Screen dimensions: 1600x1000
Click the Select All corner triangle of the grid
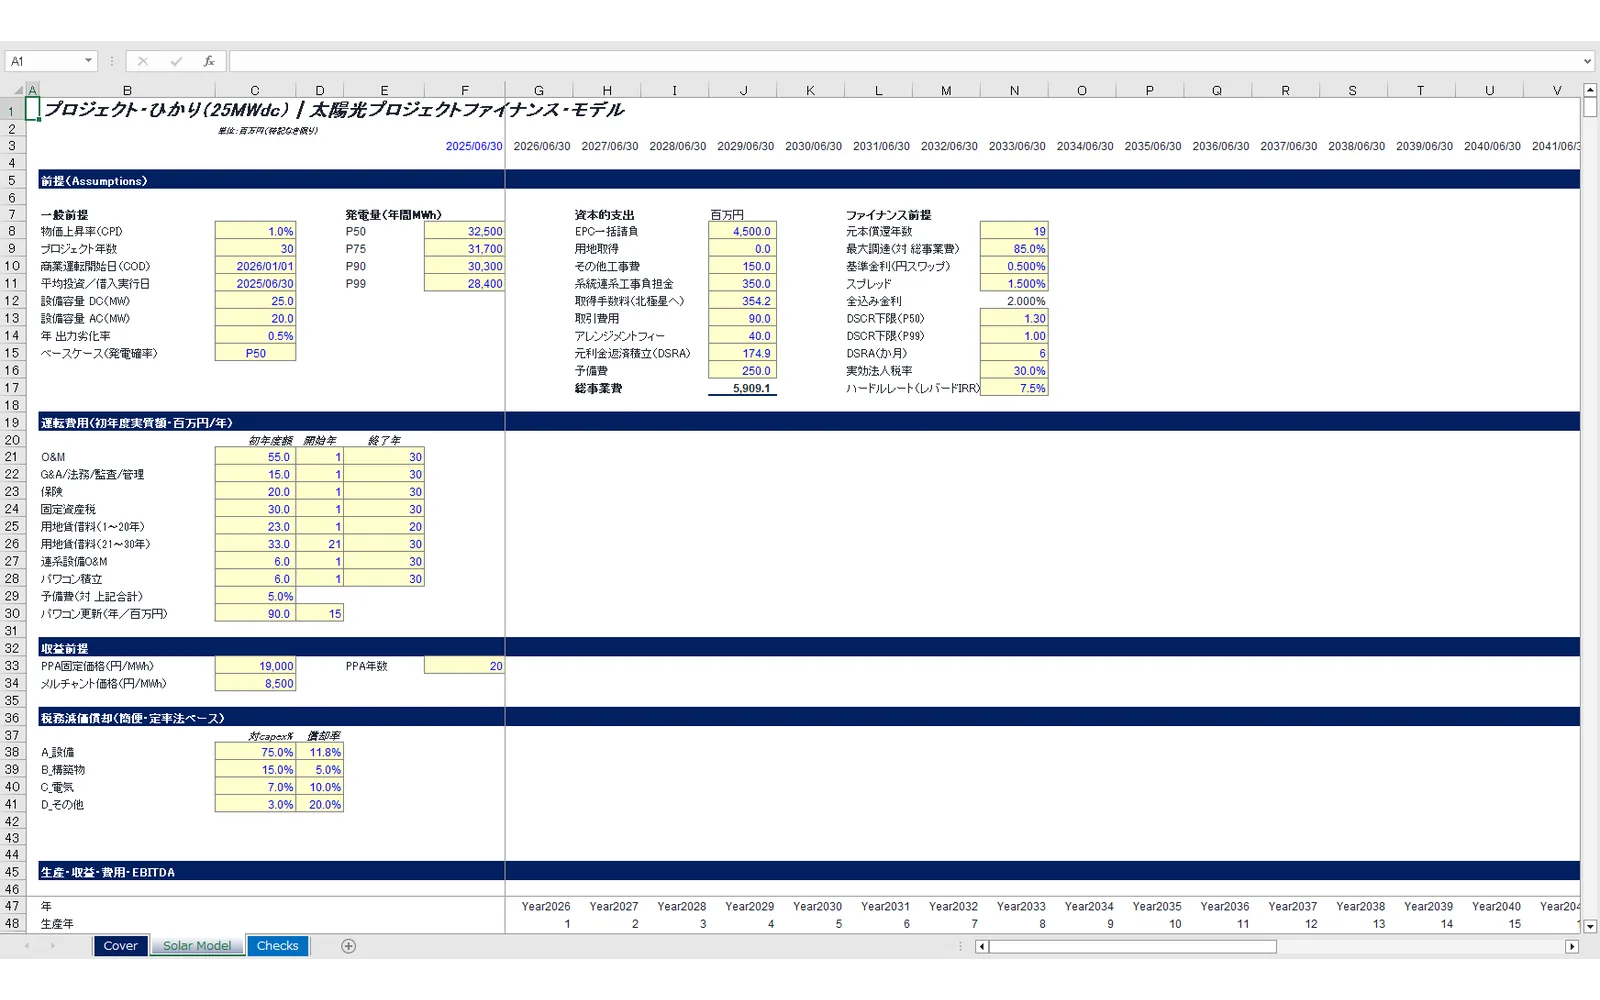pyautogui.click(x=17, y=90)
